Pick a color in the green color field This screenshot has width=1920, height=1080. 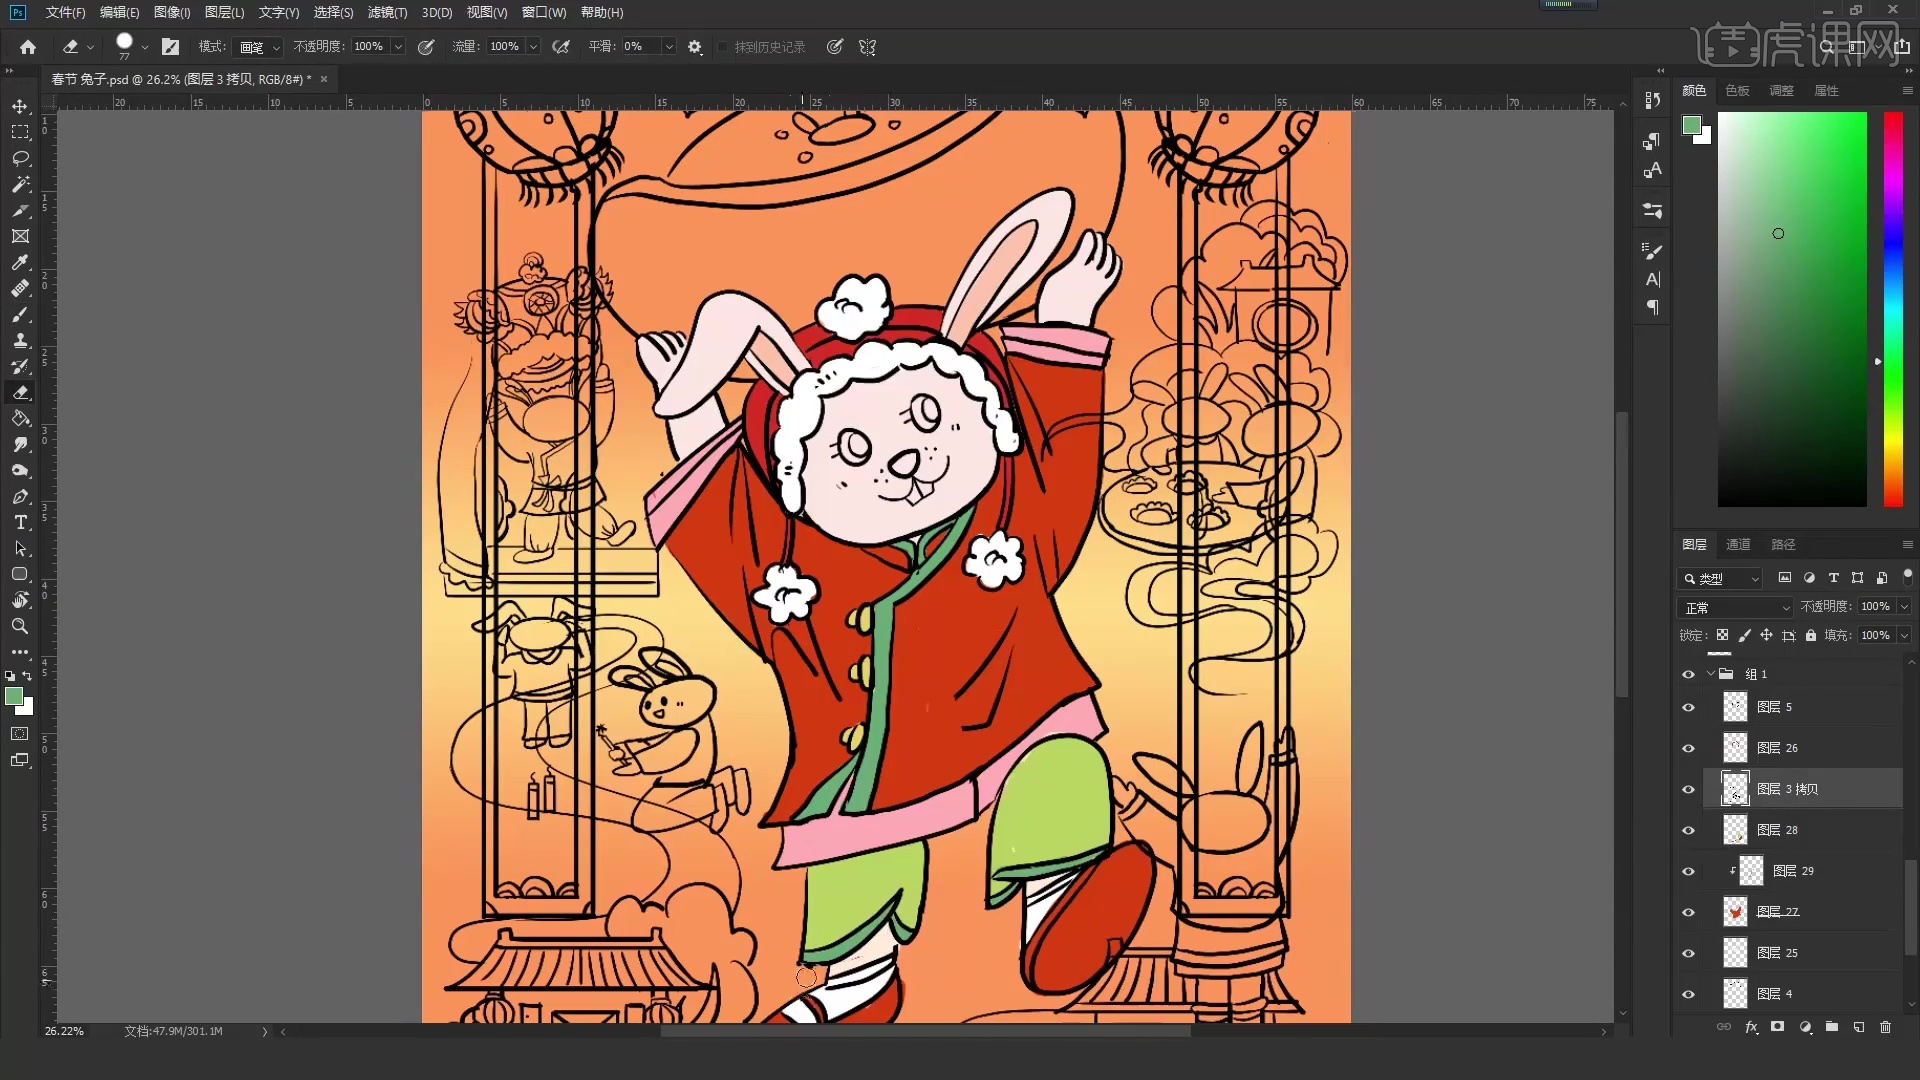pos(1792,309)
